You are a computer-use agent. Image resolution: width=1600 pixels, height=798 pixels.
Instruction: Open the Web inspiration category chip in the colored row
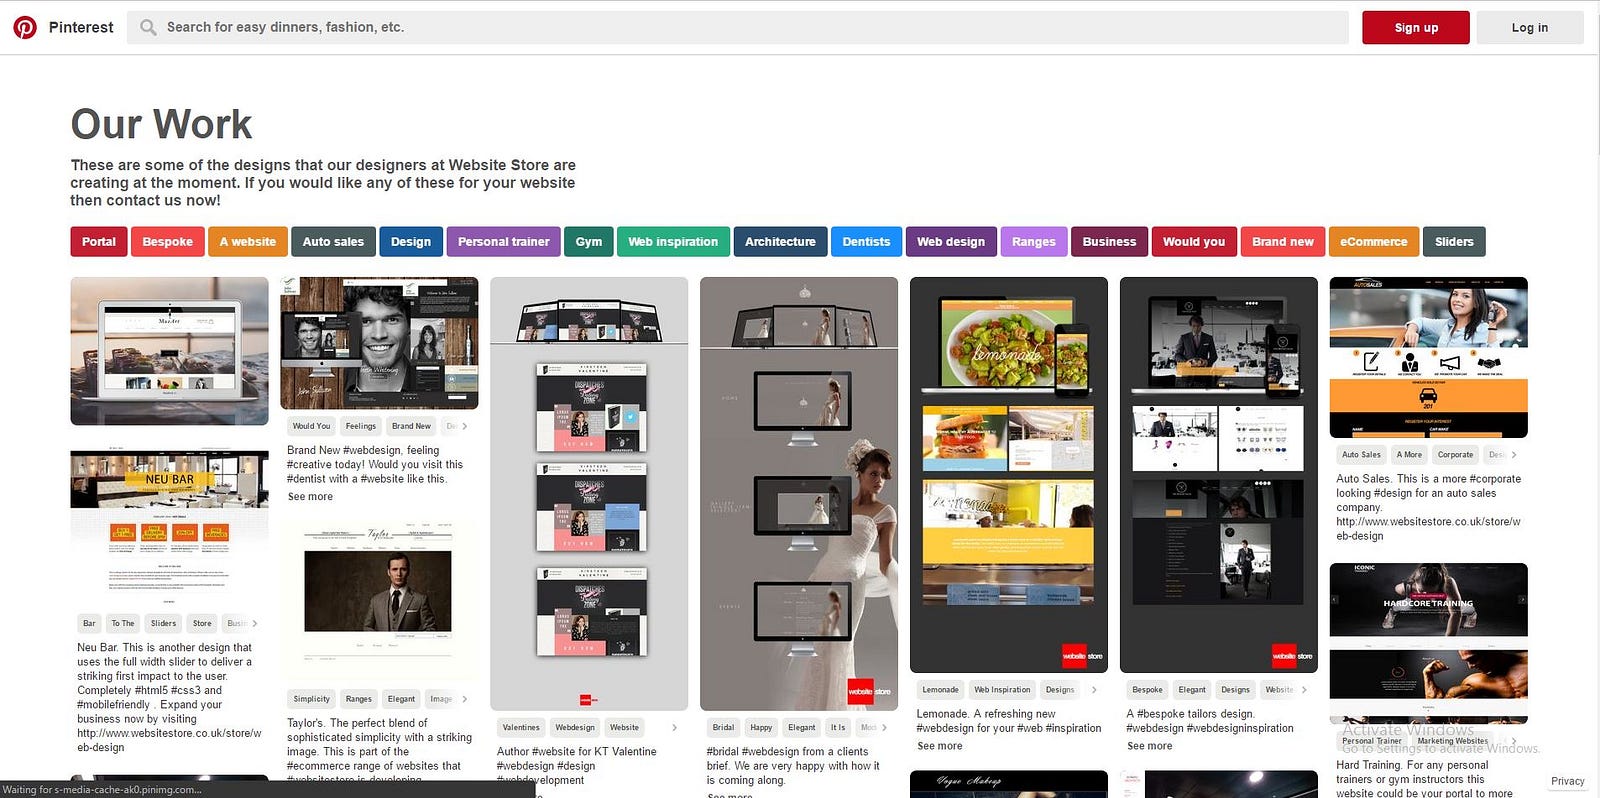pos(673,241)
